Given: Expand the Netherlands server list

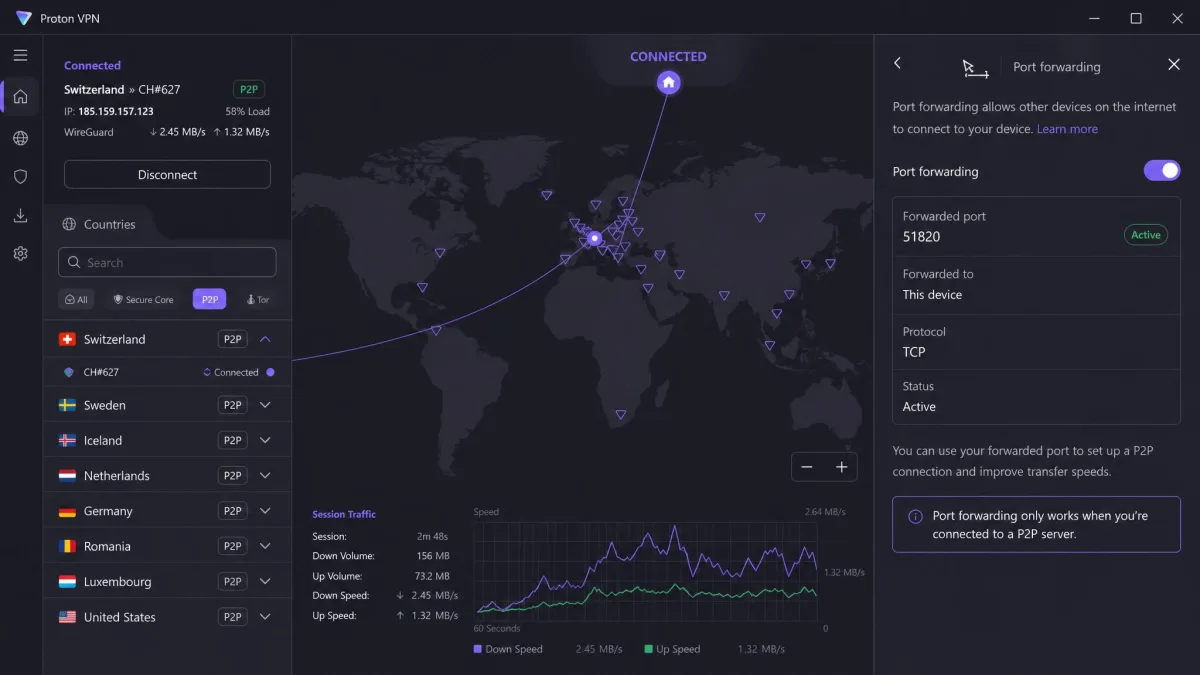Looking at the screenshot, I should tap(265, 475).
